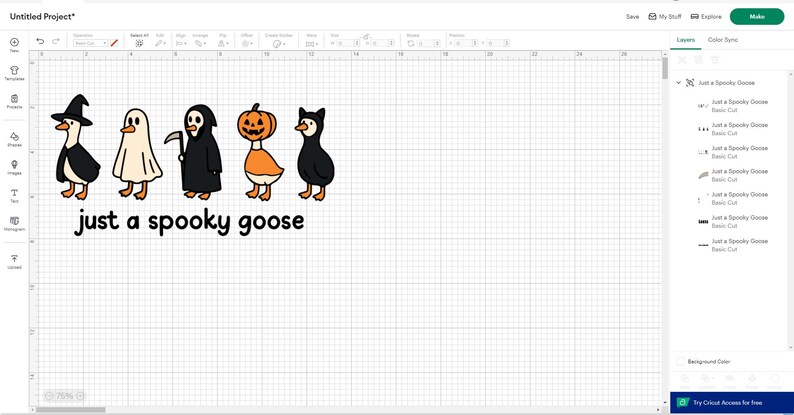Open the Create Sticker dropdown
The image size is (794, 415).
279,44
